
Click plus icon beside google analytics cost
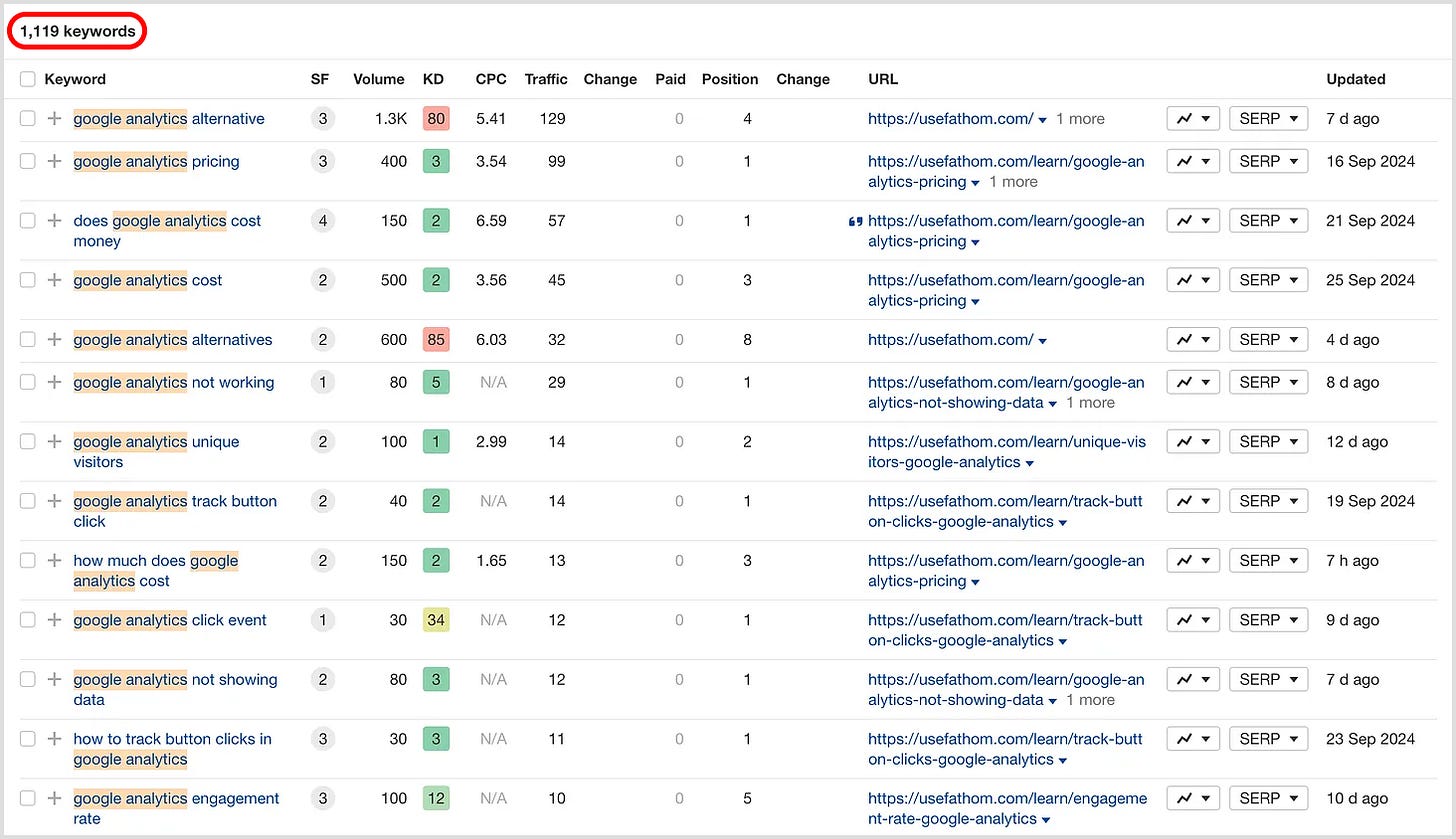[x=54, y=280]
